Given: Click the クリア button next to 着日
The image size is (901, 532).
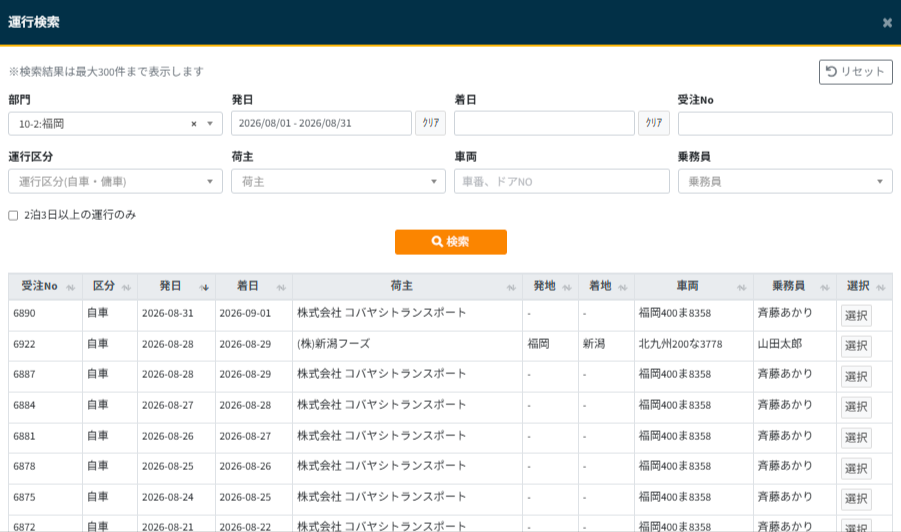Looking at the screenshot, I should click(x=653, y=124).
